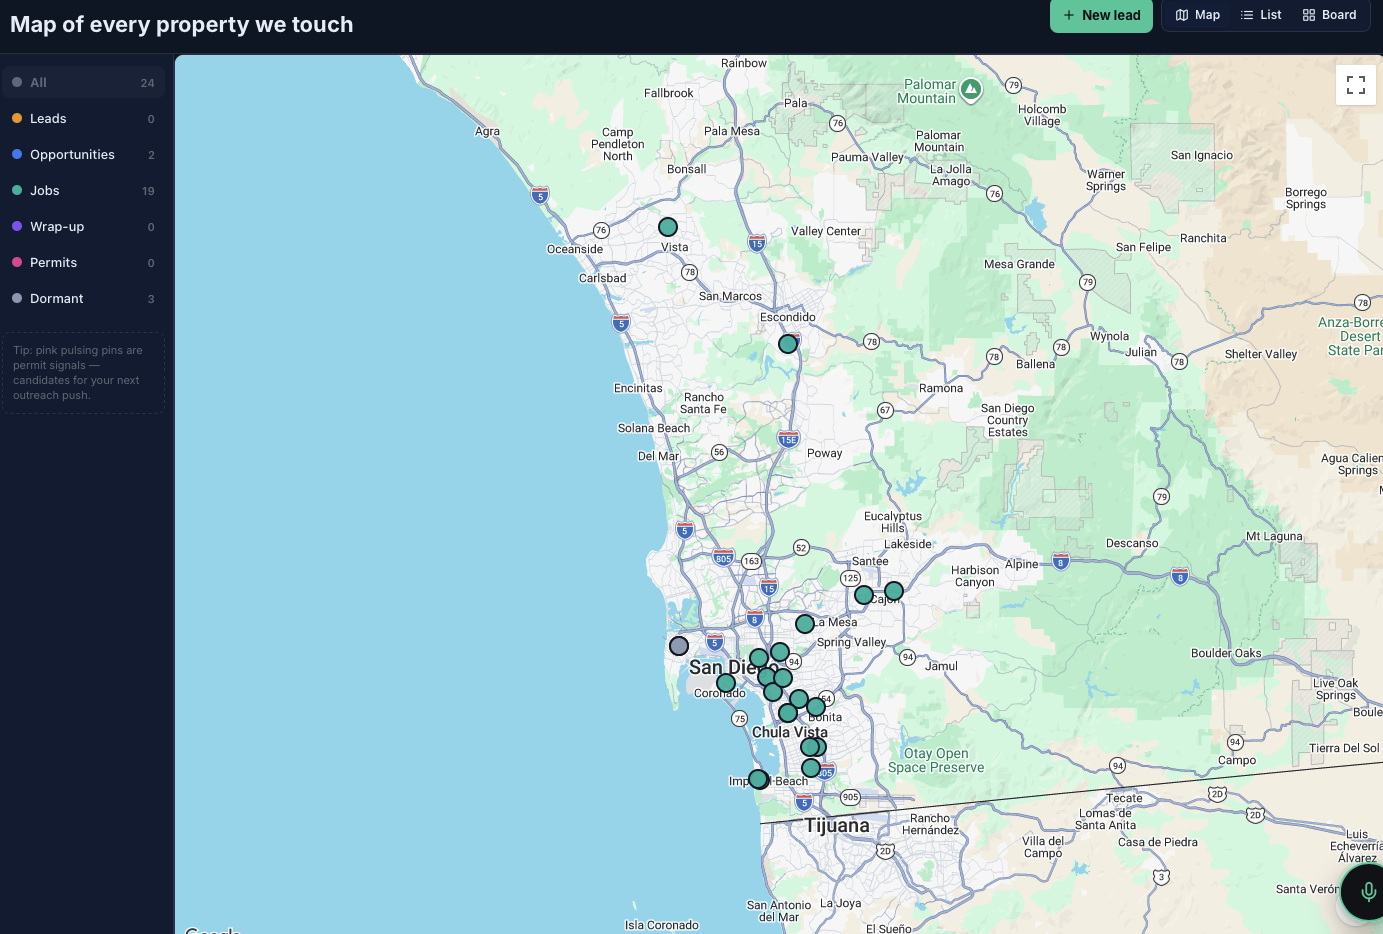Screen dimensions: 1383x934
Task: Click the Jamul map label
Action: pos(941,666)
